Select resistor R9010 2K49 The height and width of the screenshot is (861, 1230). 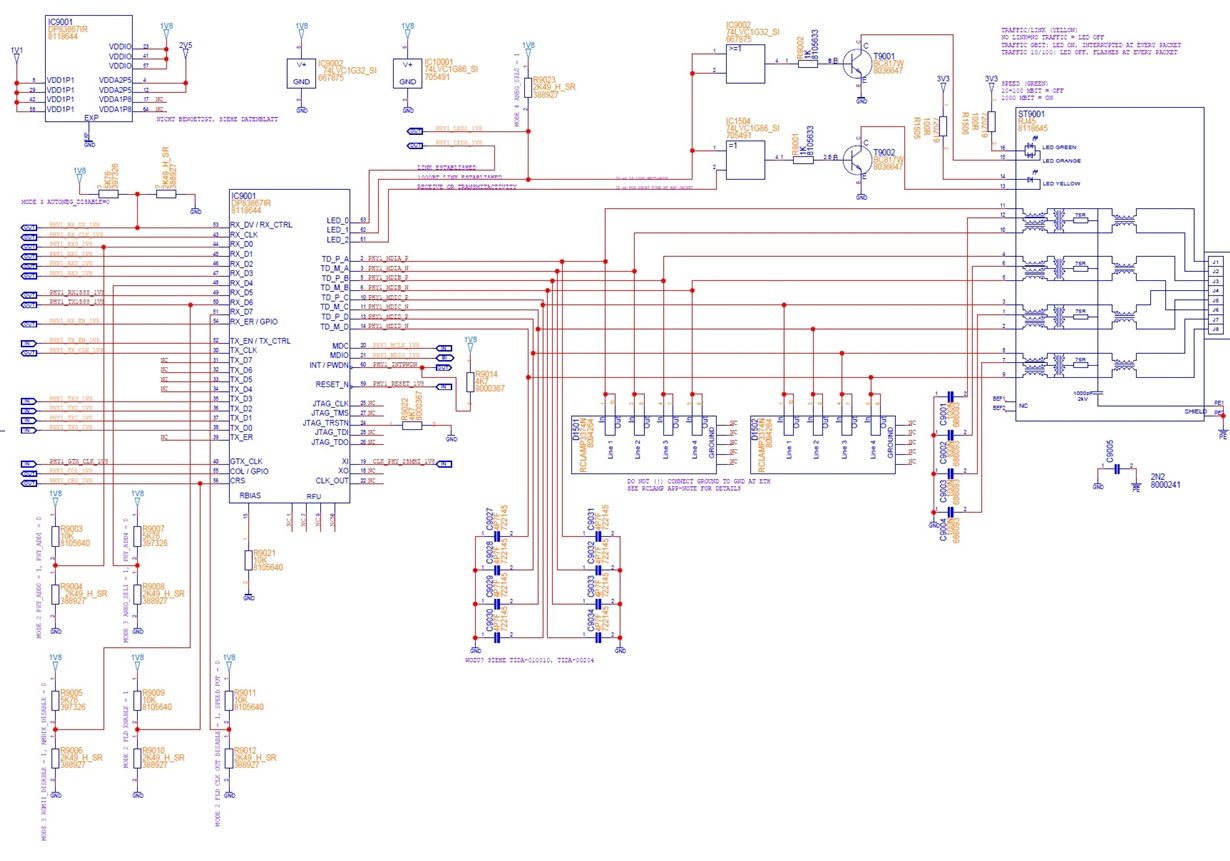point(137,758)
